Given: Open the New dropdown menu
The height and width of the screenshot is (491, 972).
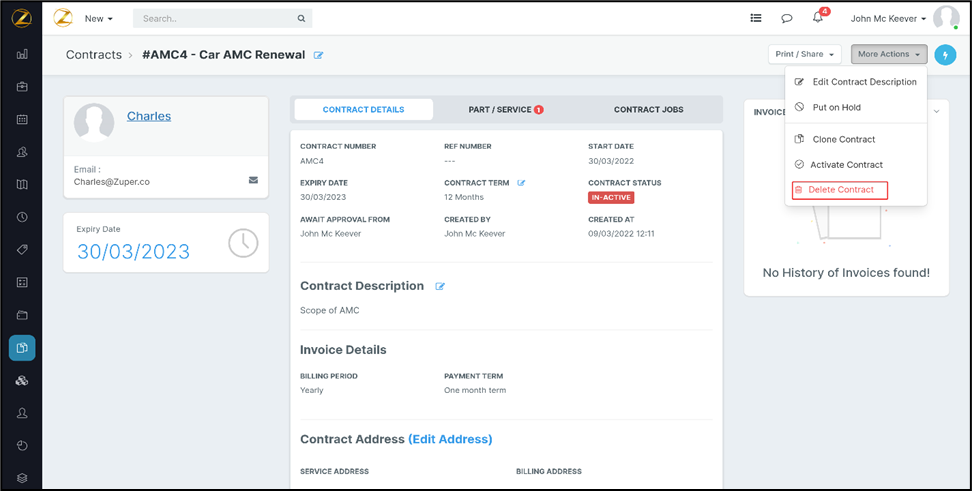Looking at the screenshot, I should (99, 19).
